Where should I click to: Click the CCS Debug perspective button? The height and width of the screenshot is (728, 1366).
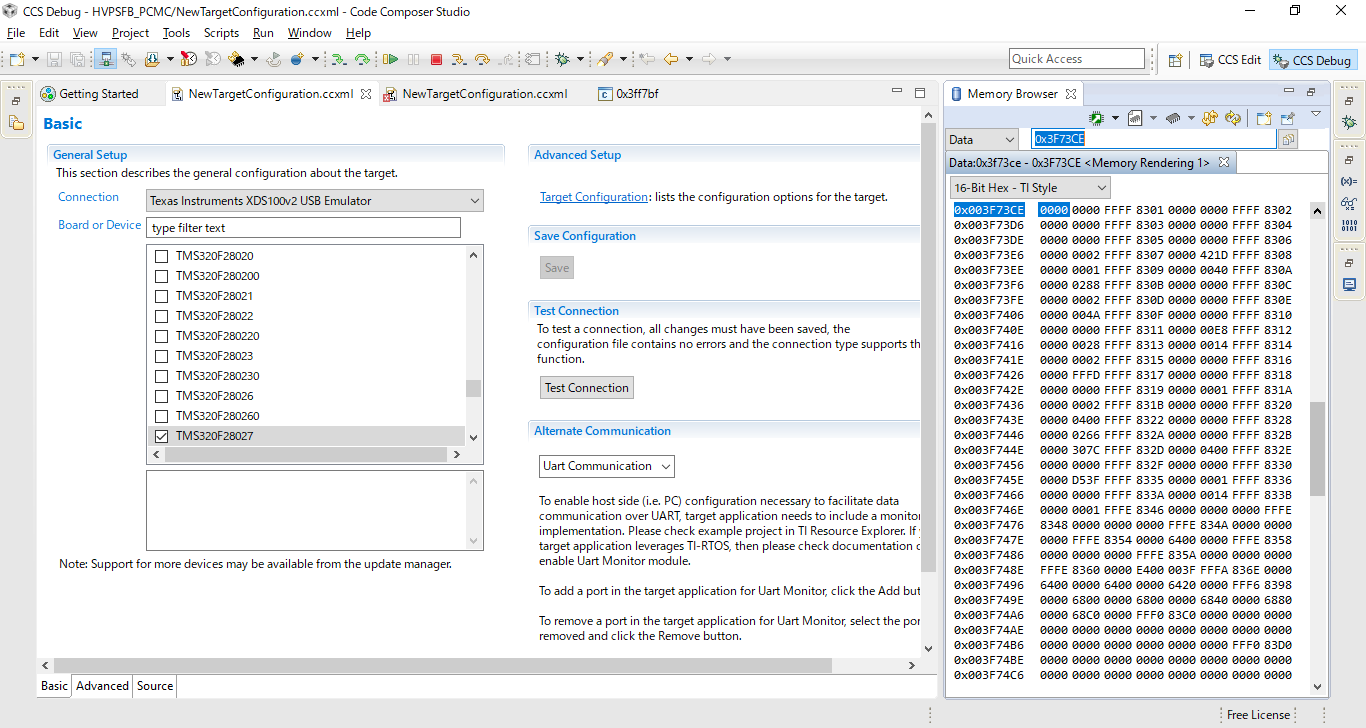(1313, 60)
